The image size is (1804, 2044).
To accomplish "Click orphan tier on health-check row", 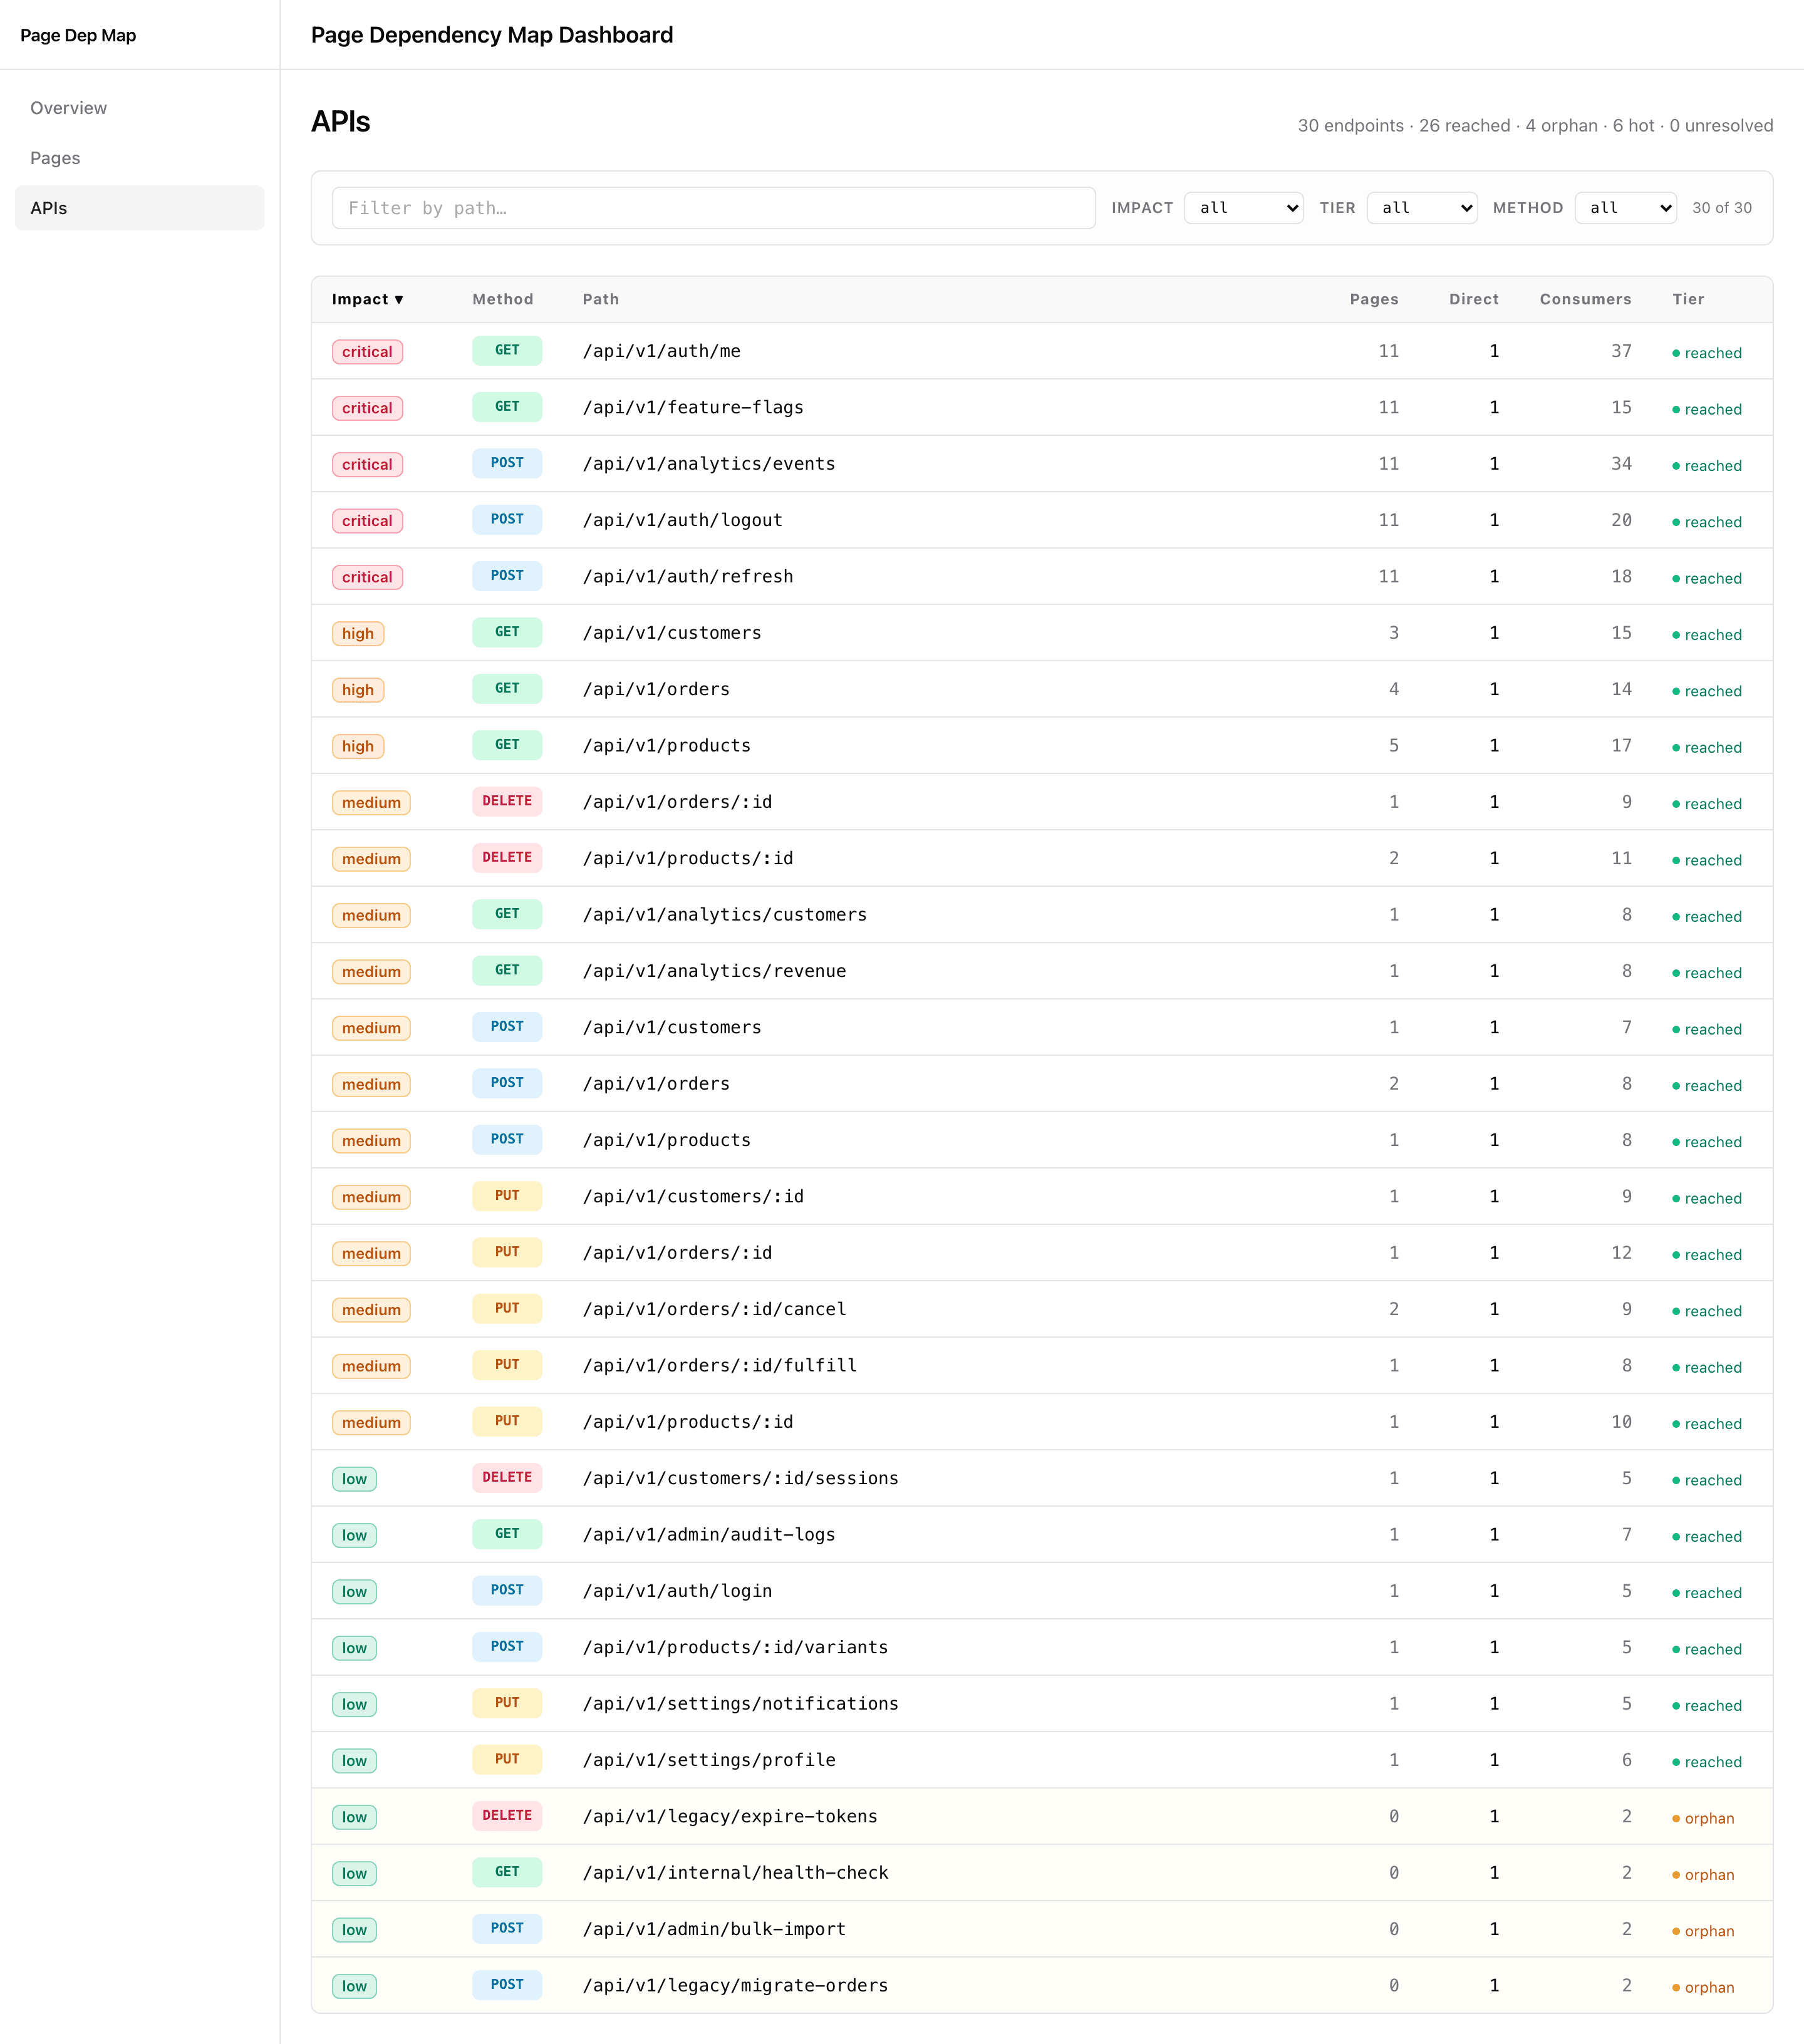I will pos(1704,1874).
